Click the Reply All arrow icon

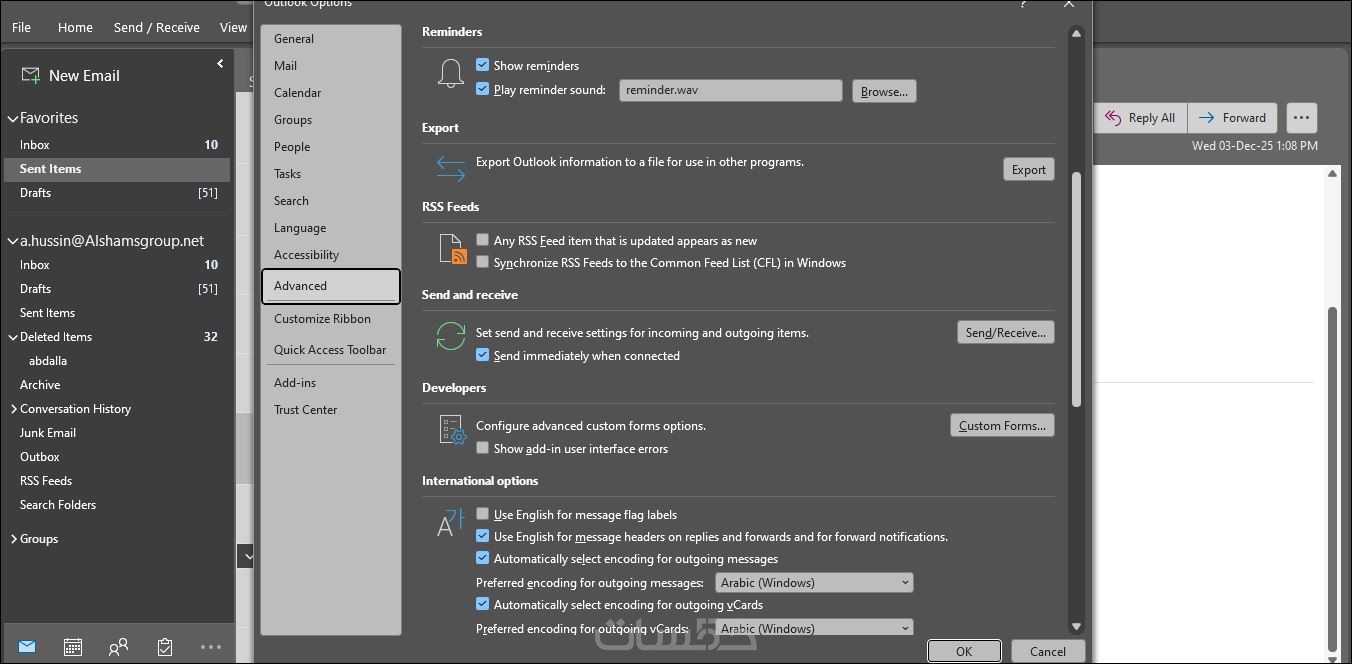(1113, 118)
